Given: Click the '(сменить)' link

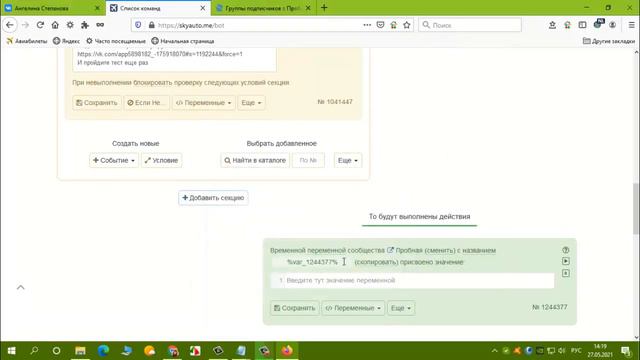Looking at the screenshot, I should click(x=440, y=250).
